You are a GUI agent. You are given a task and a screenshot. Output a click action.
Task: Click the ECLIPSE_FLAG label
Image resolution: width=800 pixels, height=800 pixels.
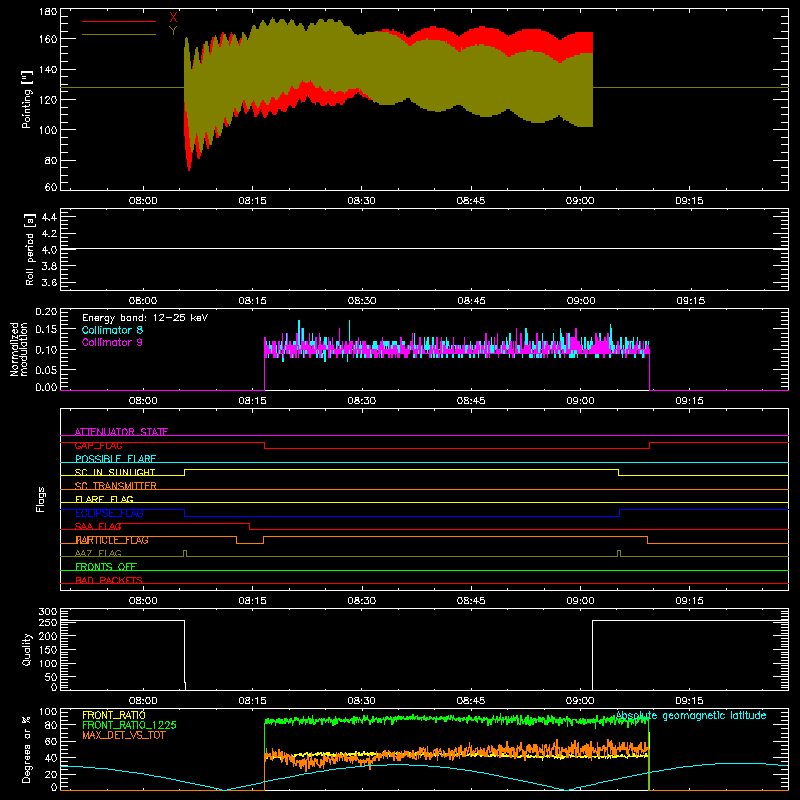click(x=109, y=513)
